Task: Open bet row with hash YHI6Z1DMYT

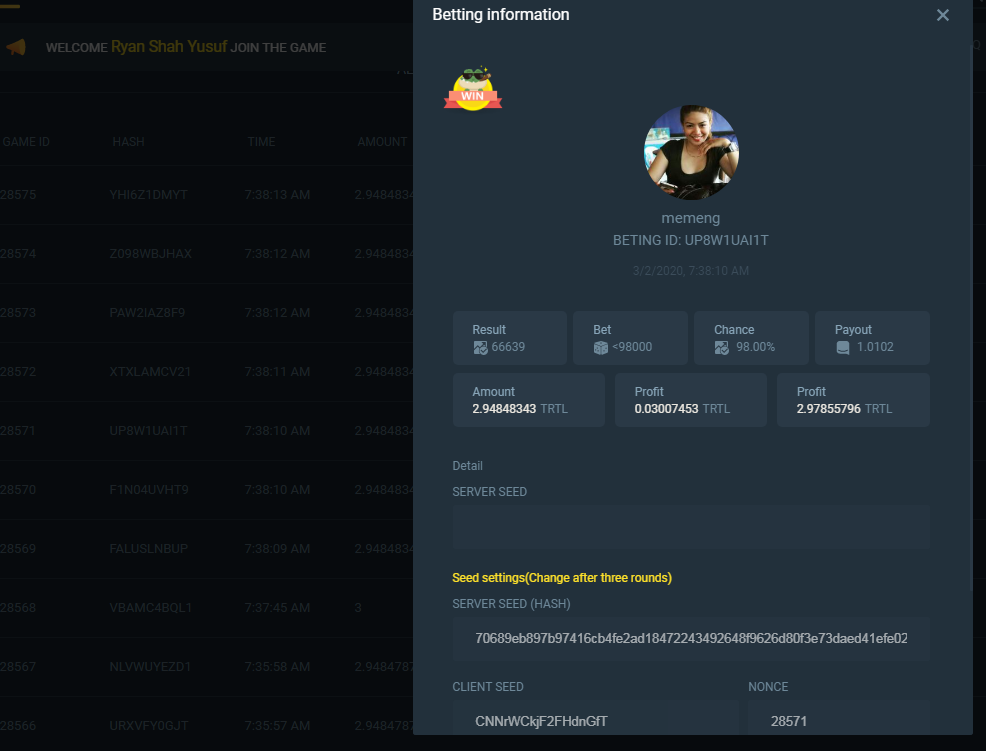Action: click(x=148, y=195)
